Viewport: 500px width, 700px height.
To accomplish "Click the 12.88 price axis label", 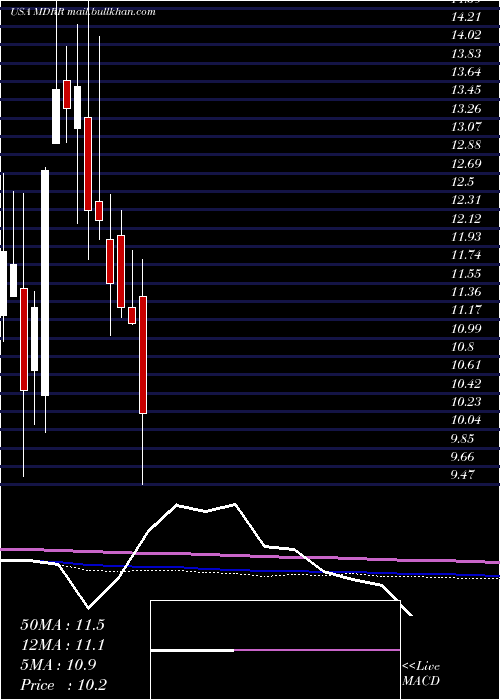I will [466, 145].
